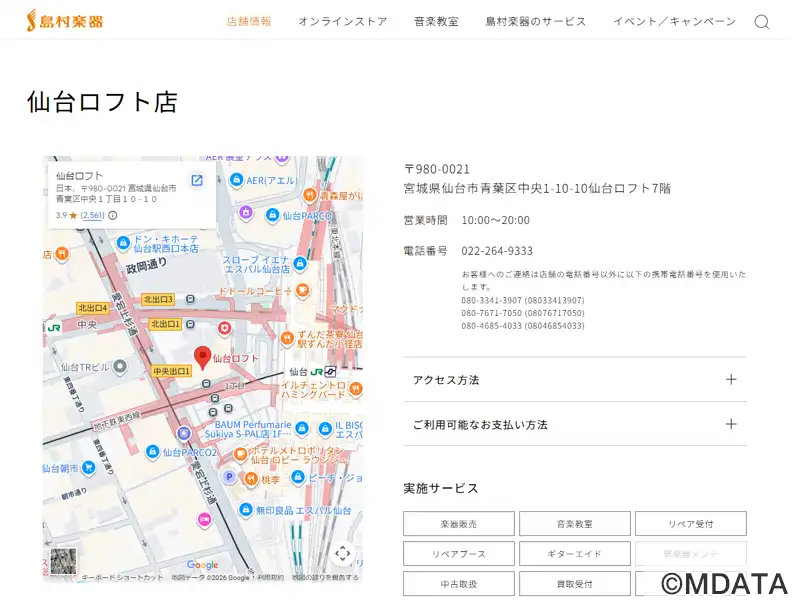Expand the アクセス方法 section

(574, 380)
